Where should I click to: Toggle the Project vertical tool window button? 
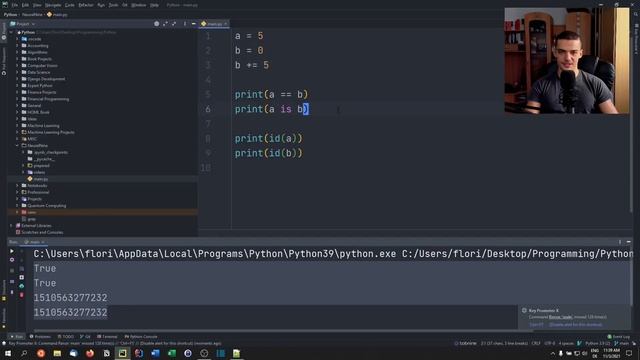point(4,31)
